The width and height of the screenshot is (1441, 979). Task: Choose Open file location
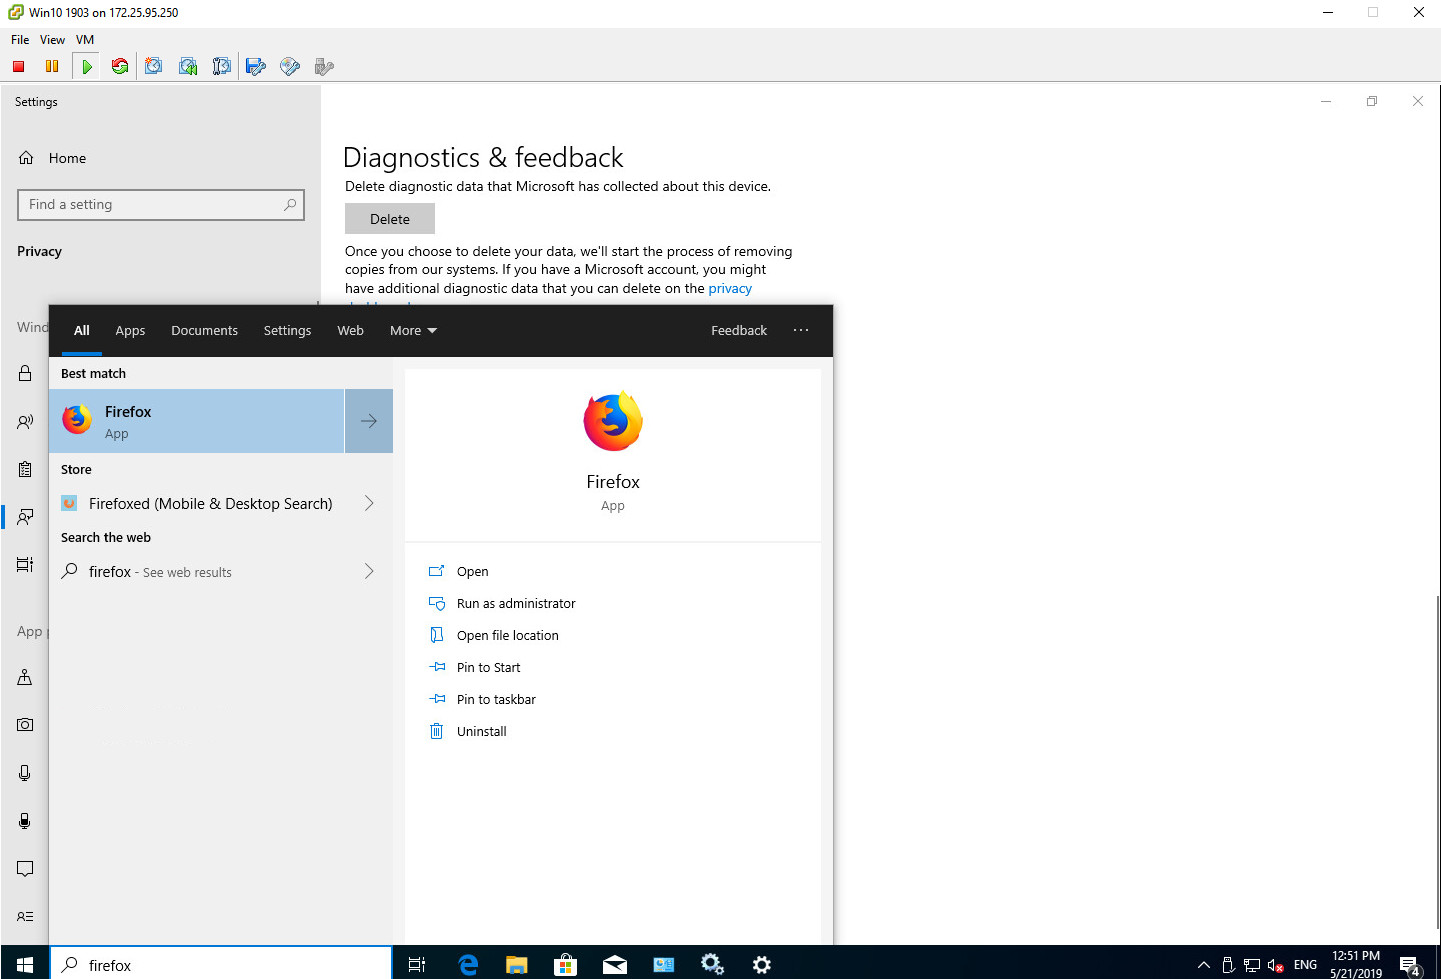(507, 635)
